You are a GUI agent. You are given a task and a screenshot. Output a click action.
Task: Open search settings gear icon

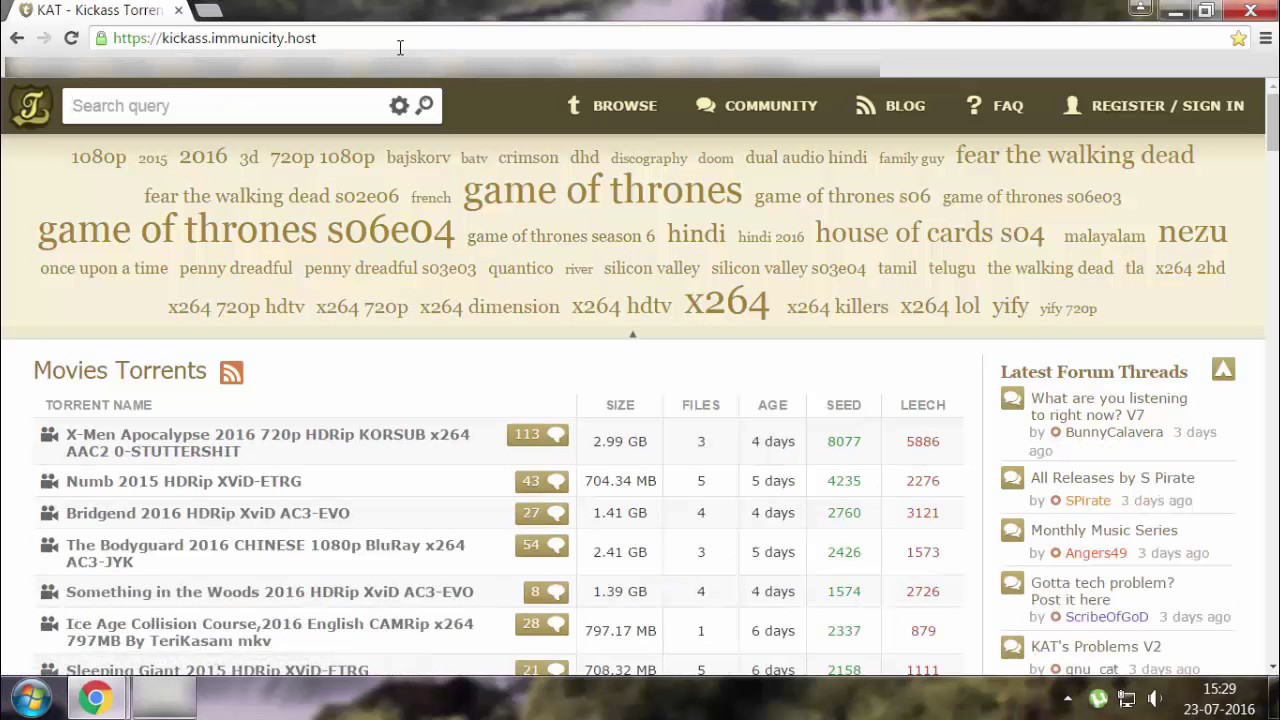(x=399, y=106)
